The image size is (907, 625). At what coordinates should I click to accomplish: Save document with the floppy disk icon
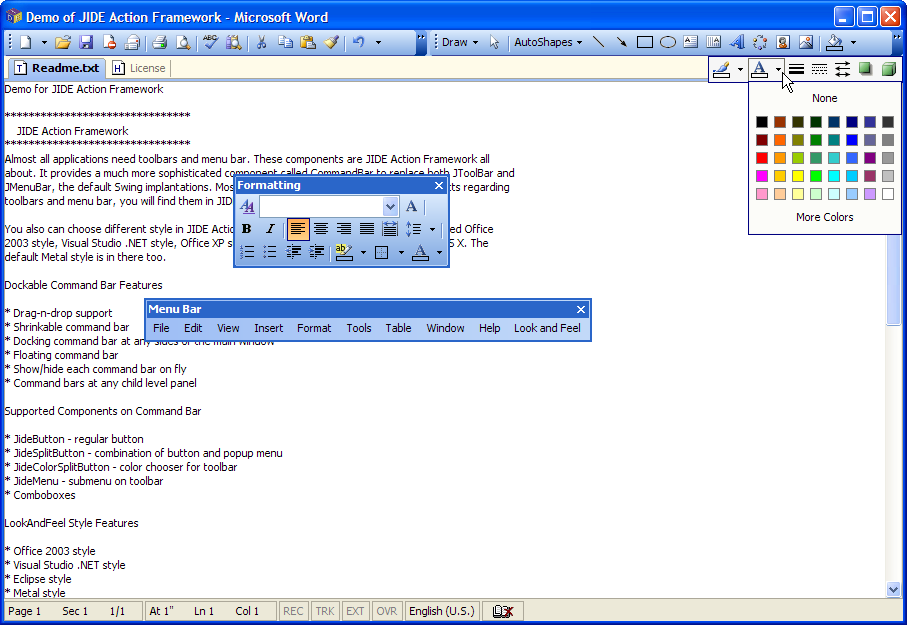point(86,42)
